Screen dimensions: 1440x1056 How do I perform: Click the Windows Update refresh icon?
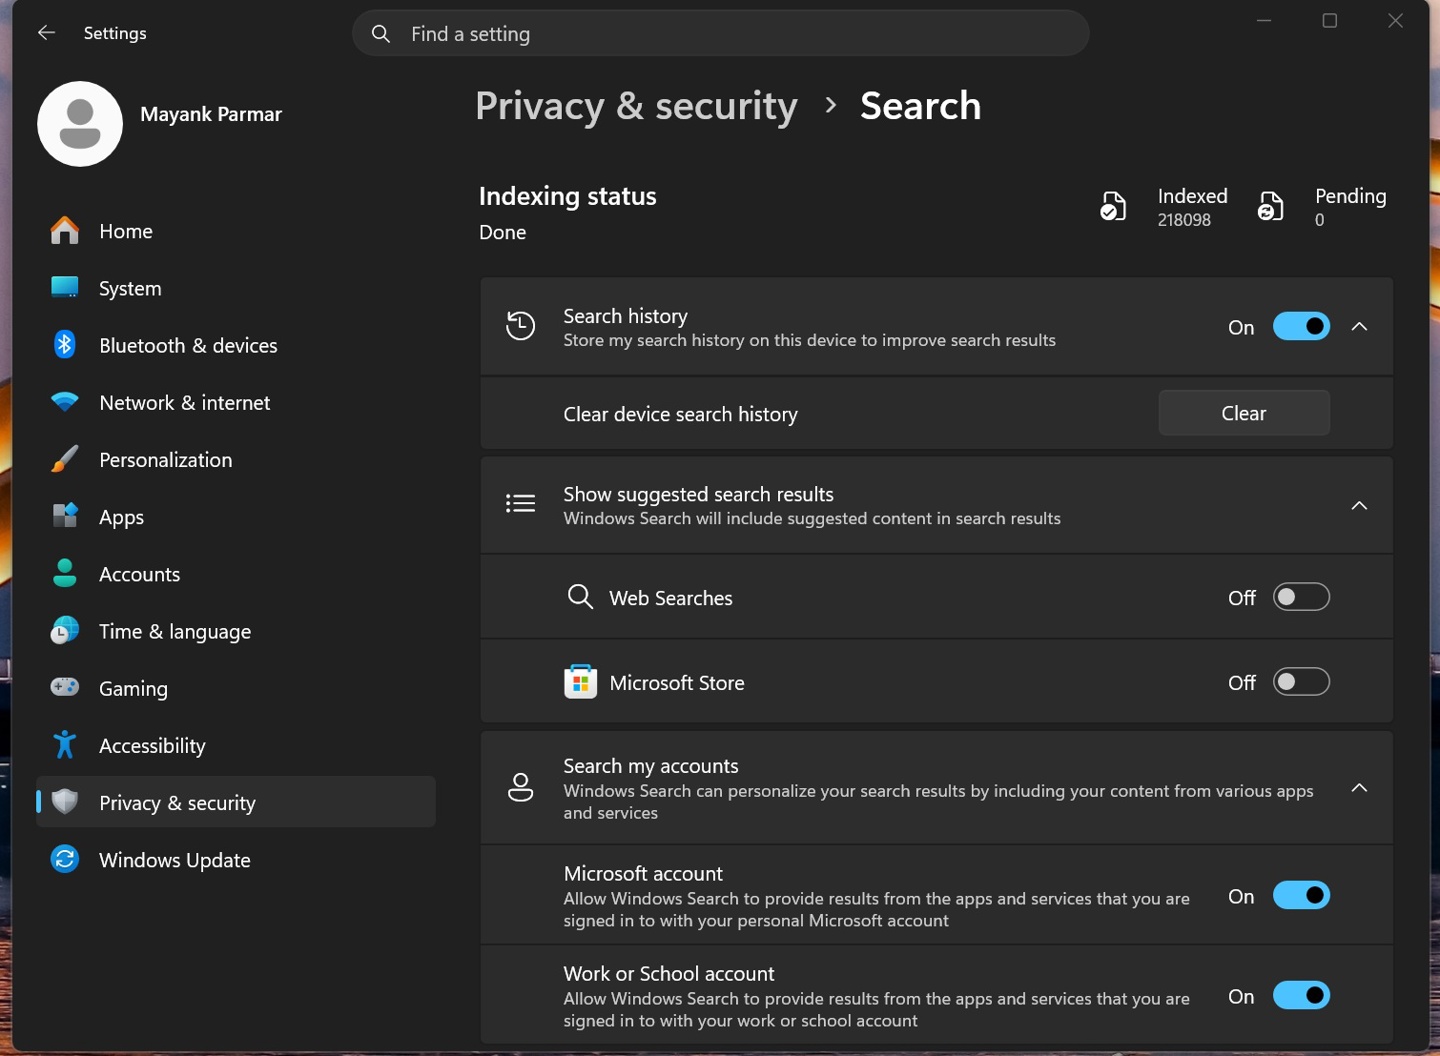point(65,859)
